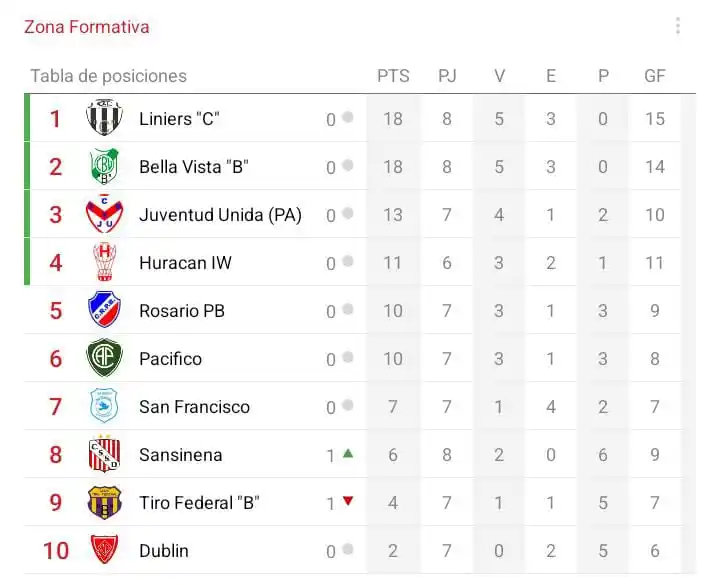
Task: Click the Pacifico green shield crest
Action: (x=104, y=358)
